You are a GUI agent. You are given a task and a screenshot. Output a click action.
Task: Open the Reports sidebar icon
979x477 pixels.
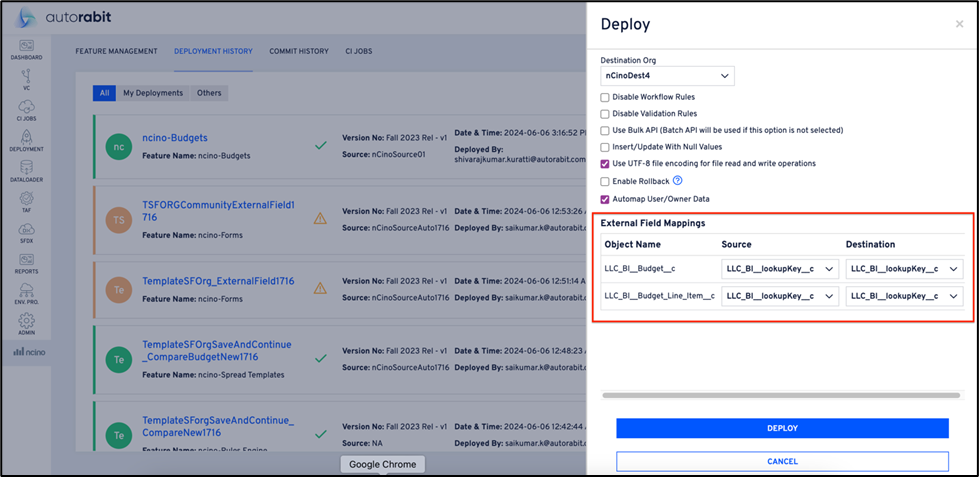coord(26,263)
